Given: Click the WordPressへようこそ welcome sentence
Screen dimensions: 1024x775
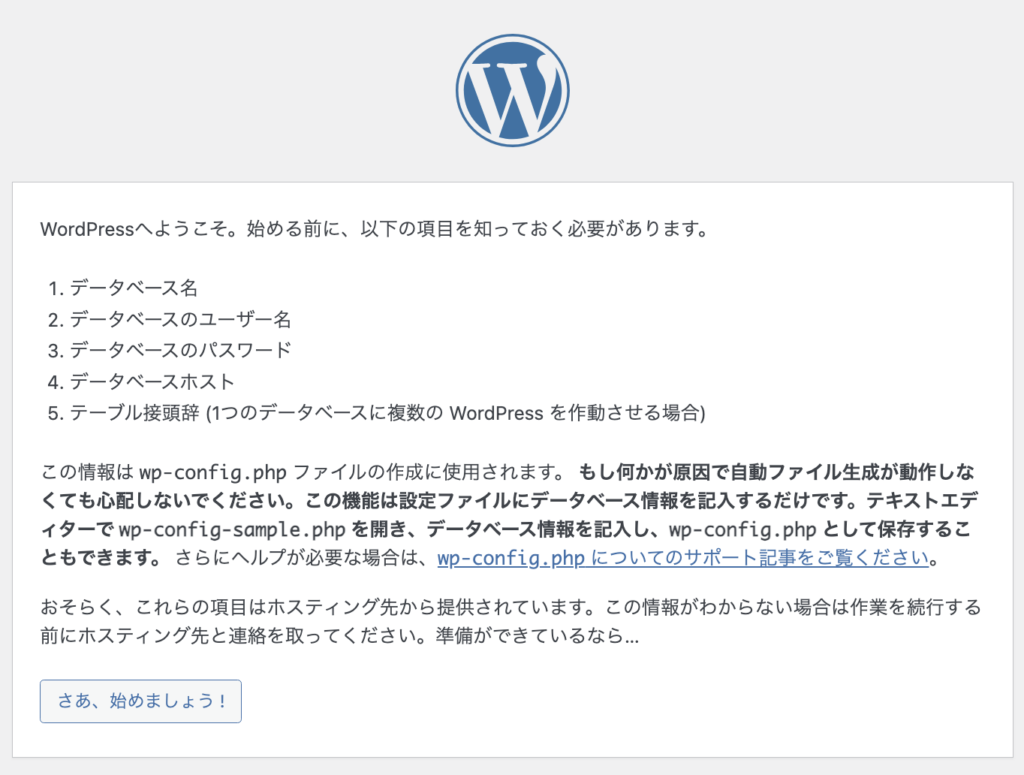Looking at the screenshot, I should (374, 229).
